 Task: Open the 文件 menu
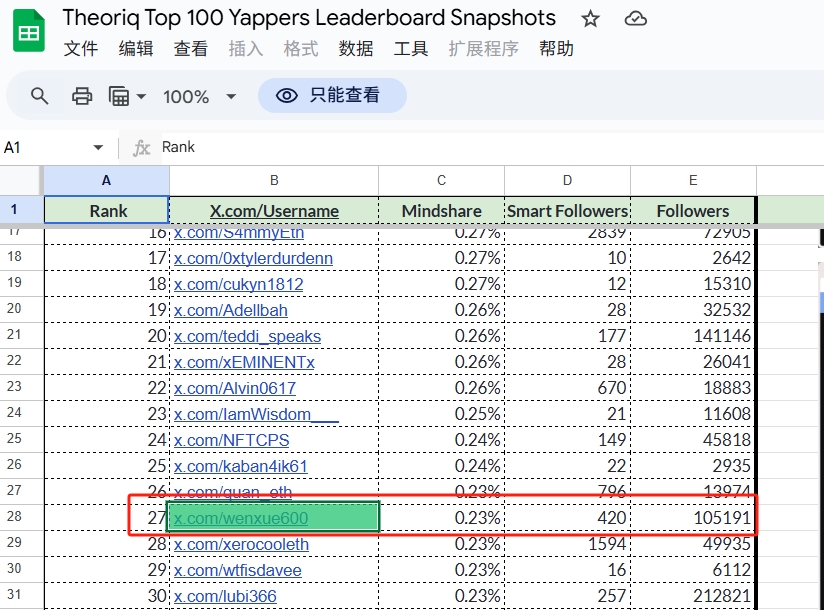tap(81, 48)
